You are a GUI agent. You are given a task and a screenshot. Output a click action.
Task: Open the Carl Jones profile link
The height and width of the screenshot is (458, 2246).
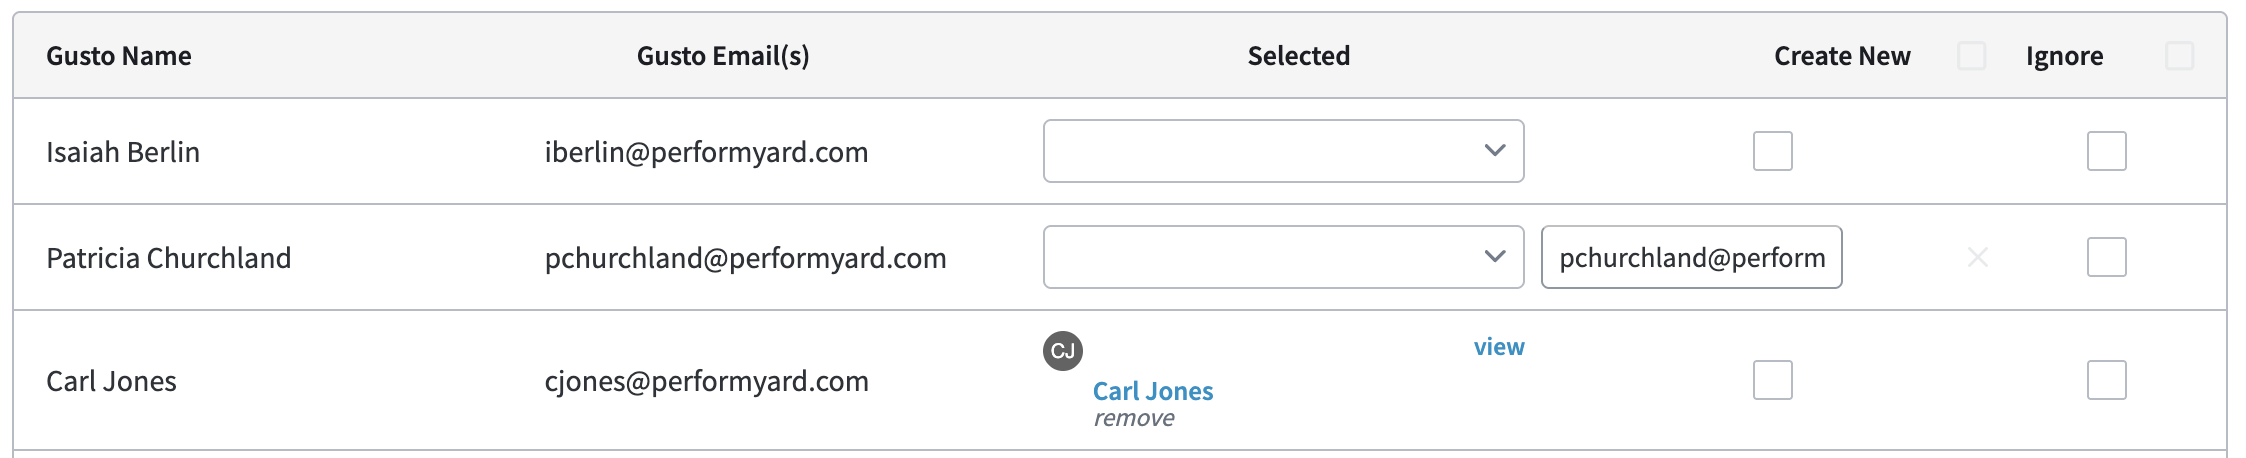point(1152,391)
